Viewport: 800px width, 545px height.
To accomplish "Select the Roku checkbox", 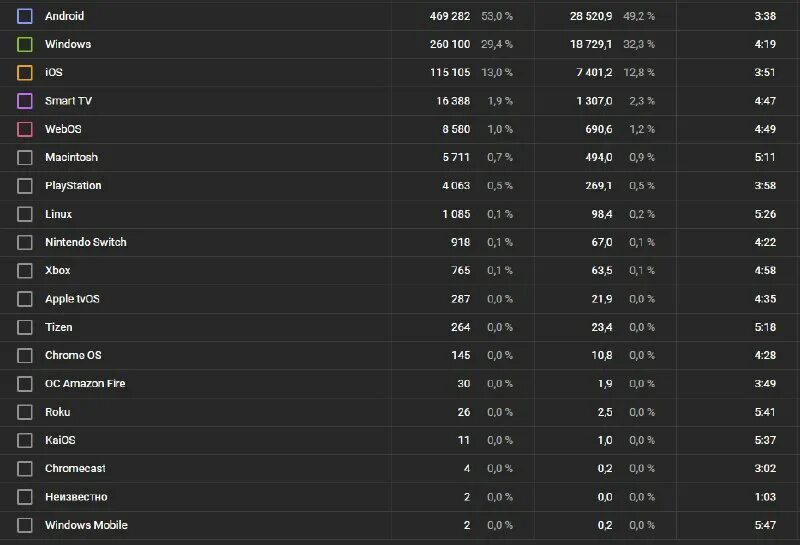I will coord(24,412).
